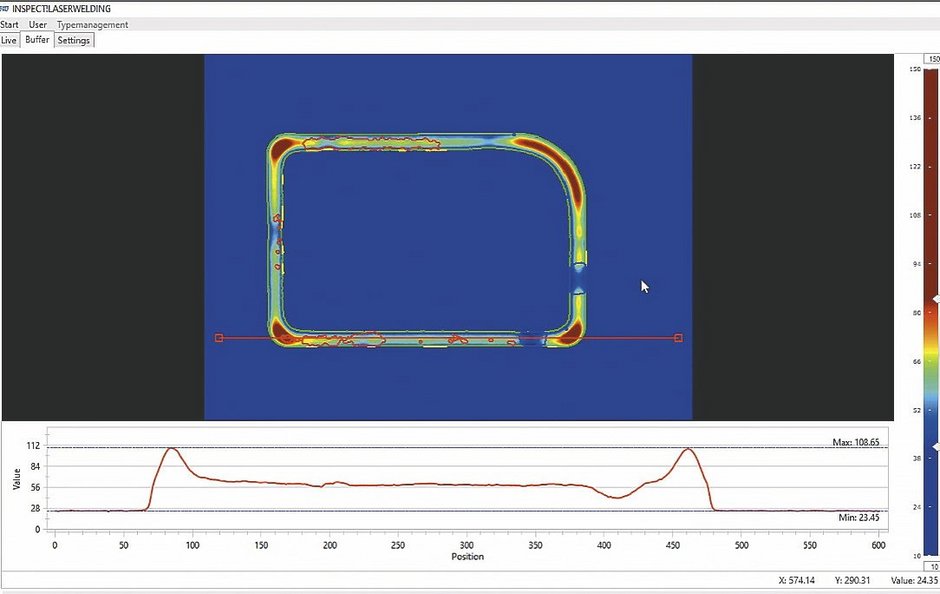Open the User menu

(38, 24)
